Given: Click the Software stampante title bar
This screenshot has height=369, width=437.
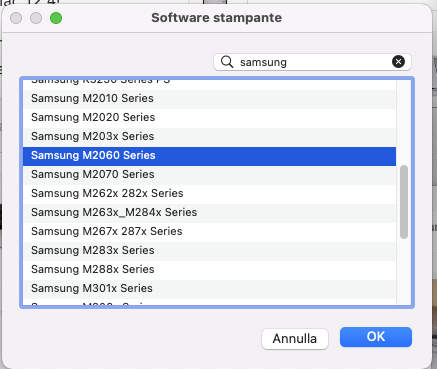Looking at the screenshot, I should (x=217, y=18).
